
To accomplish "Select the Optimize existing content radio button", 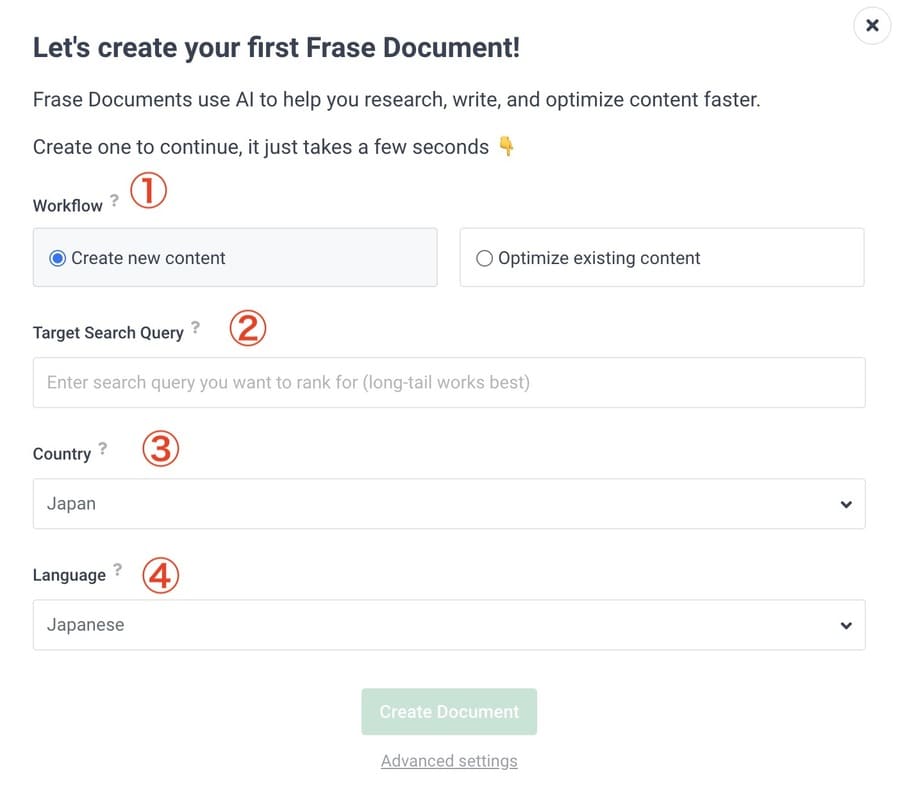I will [x=484, y=258].
